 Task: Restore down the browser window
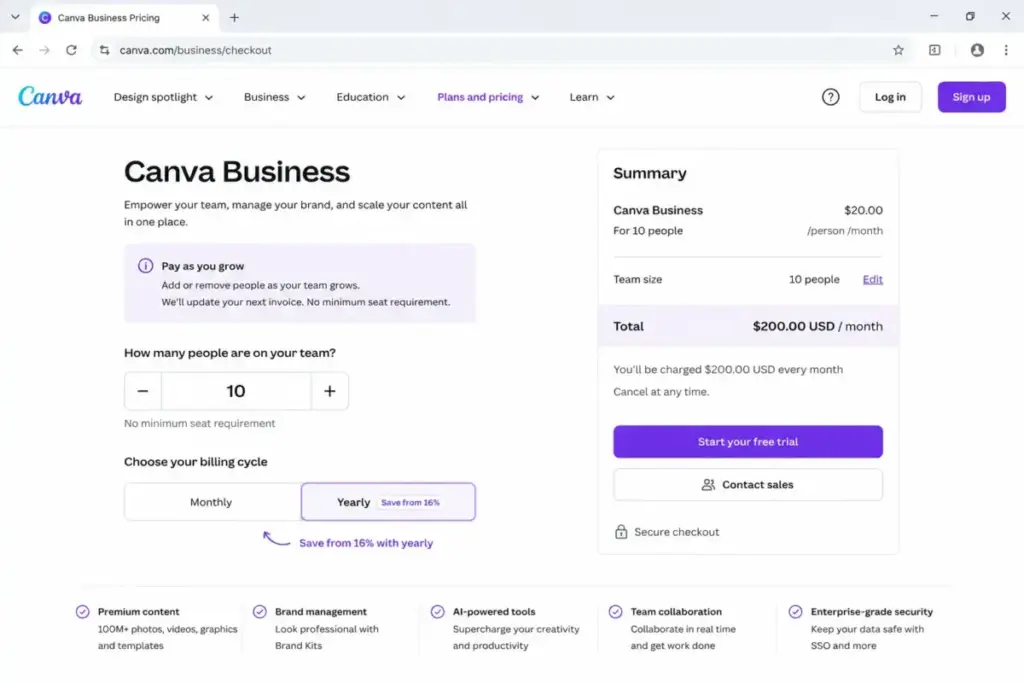pos(970,16)
